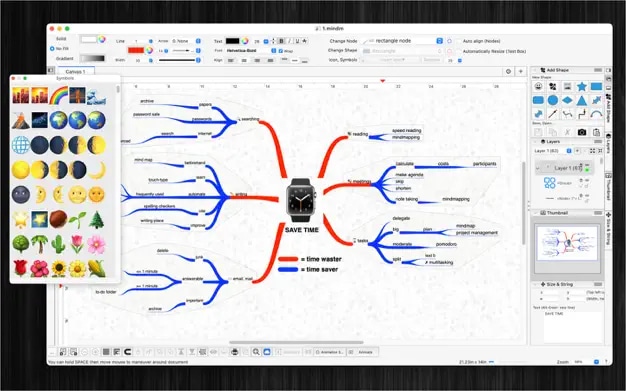Select the tulip symbol
626x391 pixels.
[x=77, y=244]
